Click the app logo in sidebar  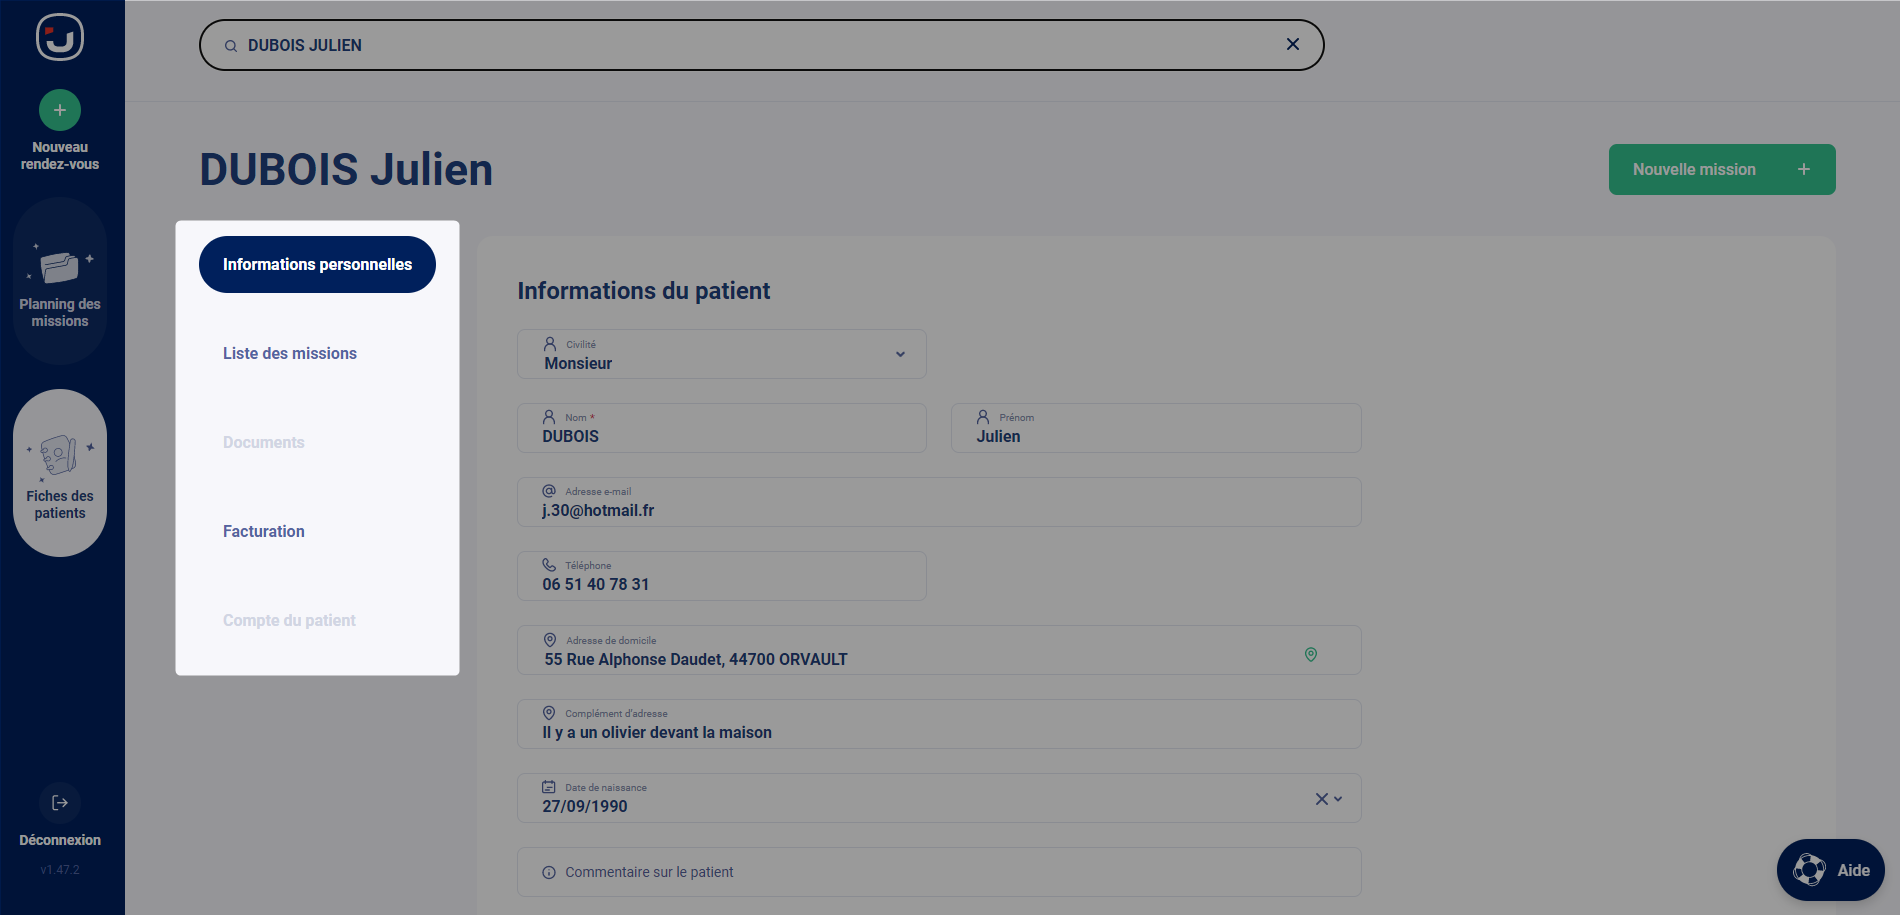pos(60,38)
